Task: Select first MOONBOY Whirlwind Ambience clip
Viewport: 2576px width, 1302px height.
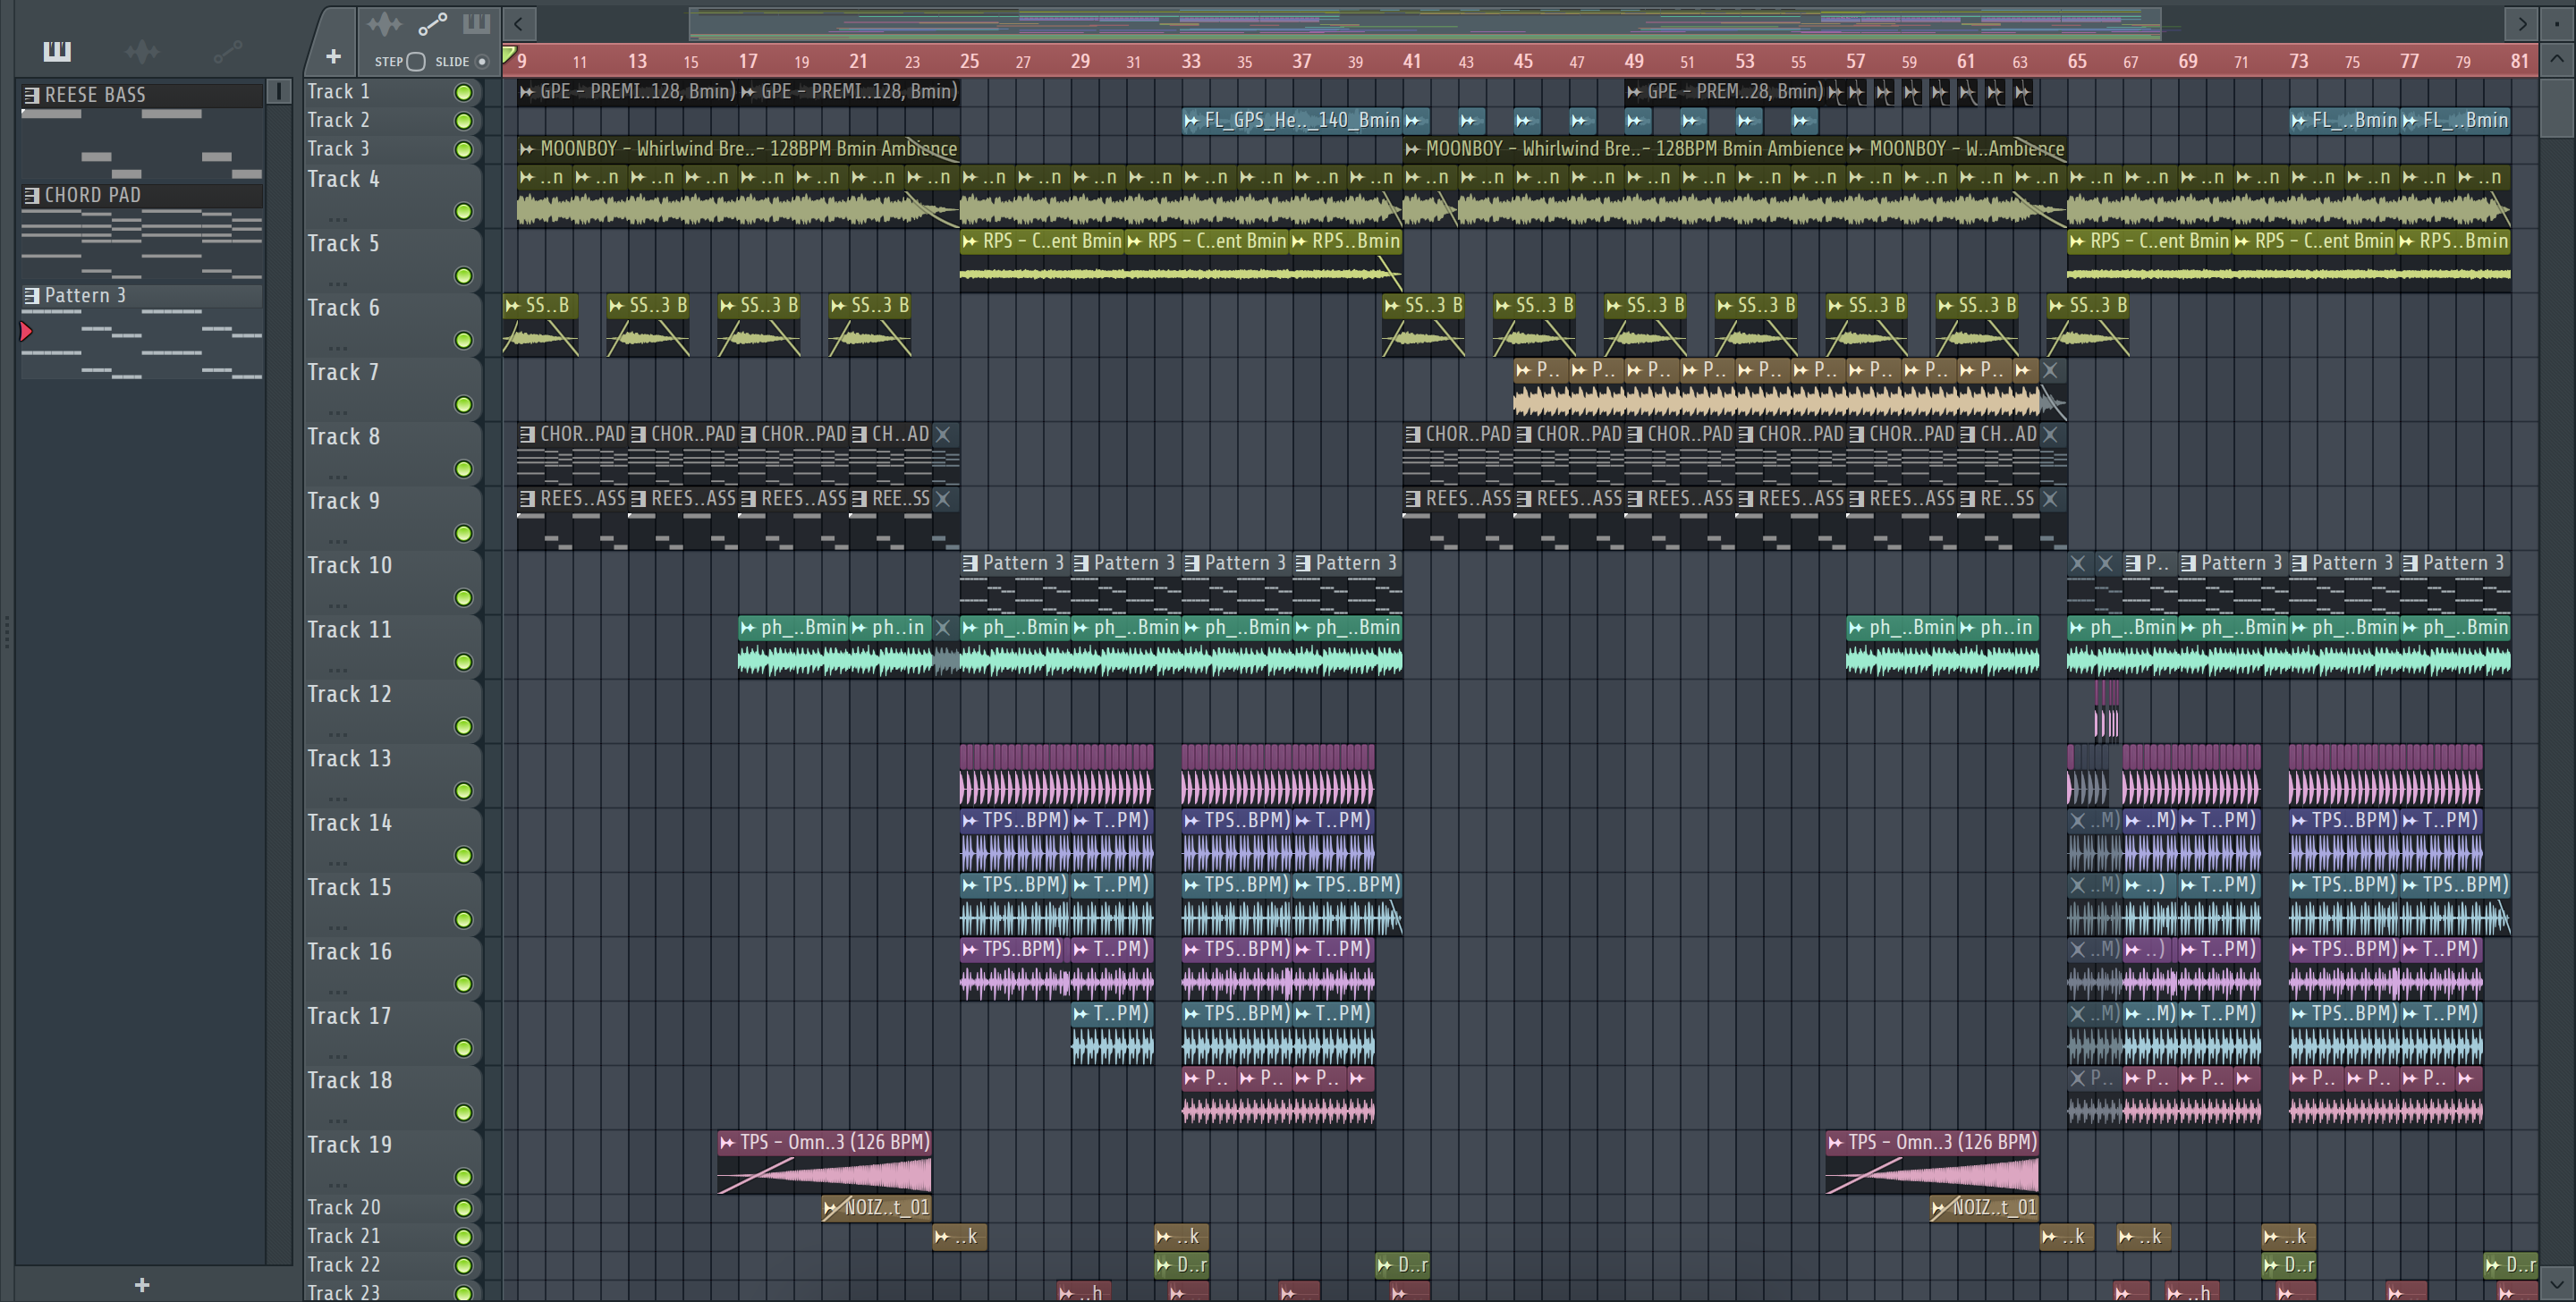Action: [x=738, y=149]
